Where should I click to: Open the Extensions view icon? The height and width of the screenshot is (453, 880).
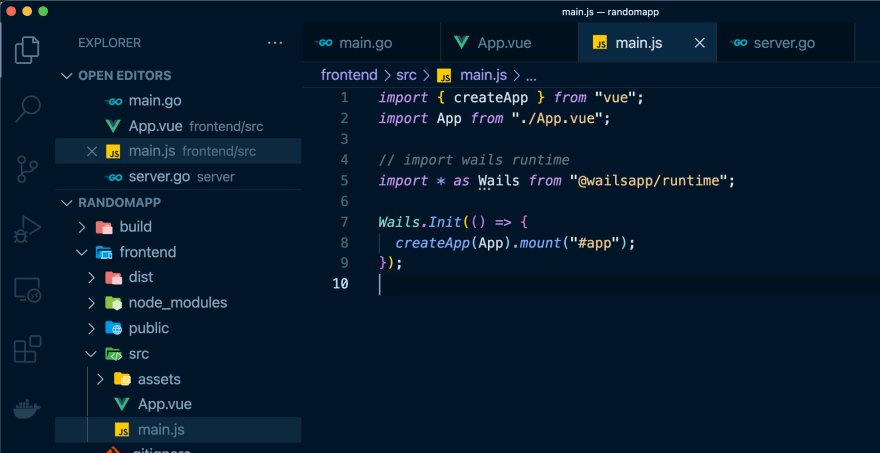click(27, 349)
